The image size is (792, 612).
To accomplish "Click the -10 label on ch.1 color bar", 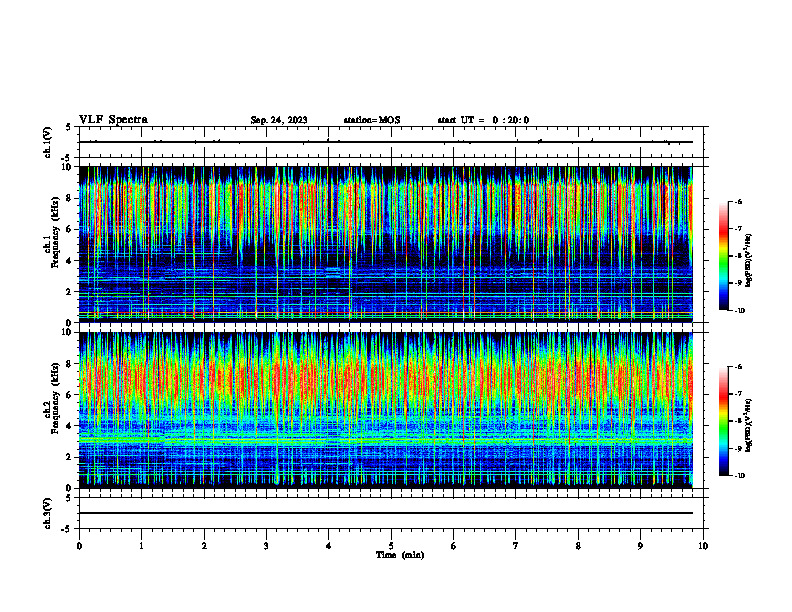I will click(x=740, y=311).
